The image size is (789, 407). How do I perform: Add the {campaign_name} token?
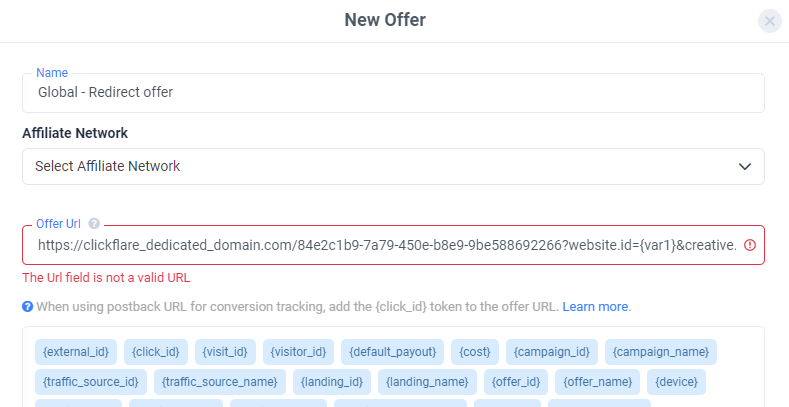[x=661, y=351]
